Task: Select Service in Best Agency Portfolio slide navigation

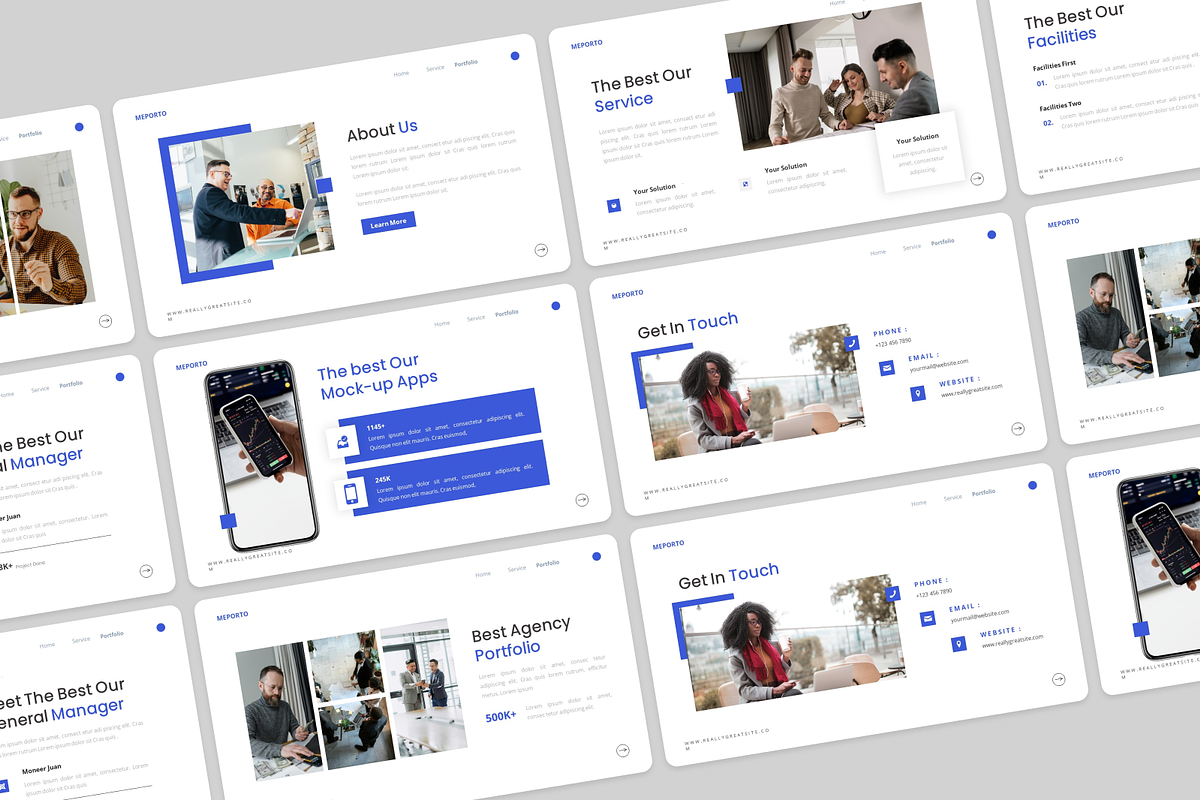Action: (x=517, y=568)
